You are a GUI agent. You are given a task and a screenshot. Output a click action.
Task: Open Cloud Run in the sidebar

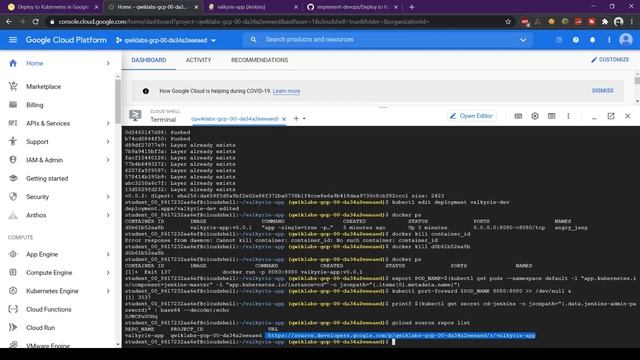pos(40,328)
